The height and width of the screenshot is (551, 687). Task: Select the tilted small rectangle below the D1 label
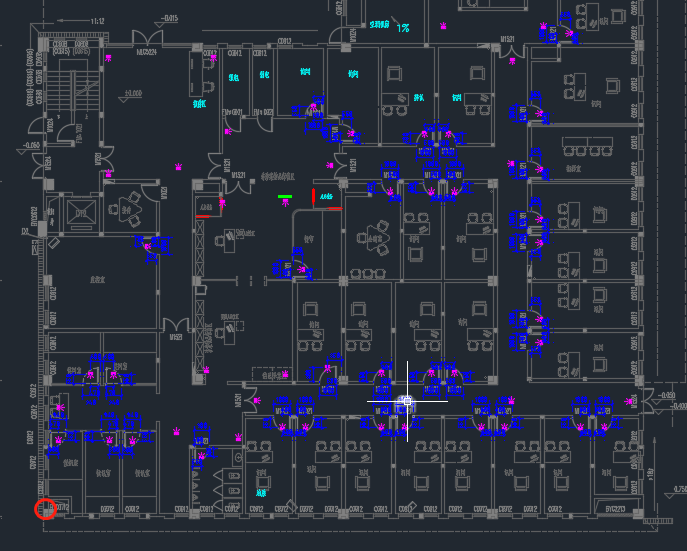(54, 243)
